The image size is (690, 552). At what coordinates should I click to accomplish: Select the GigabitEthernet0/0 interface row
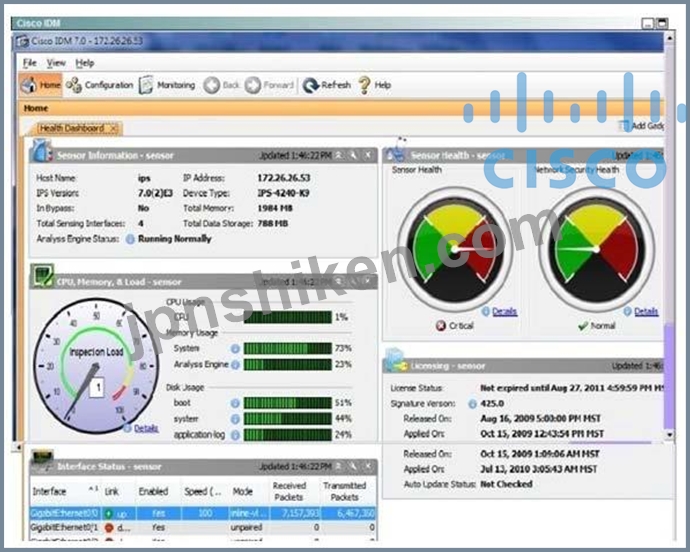[203, 513]
